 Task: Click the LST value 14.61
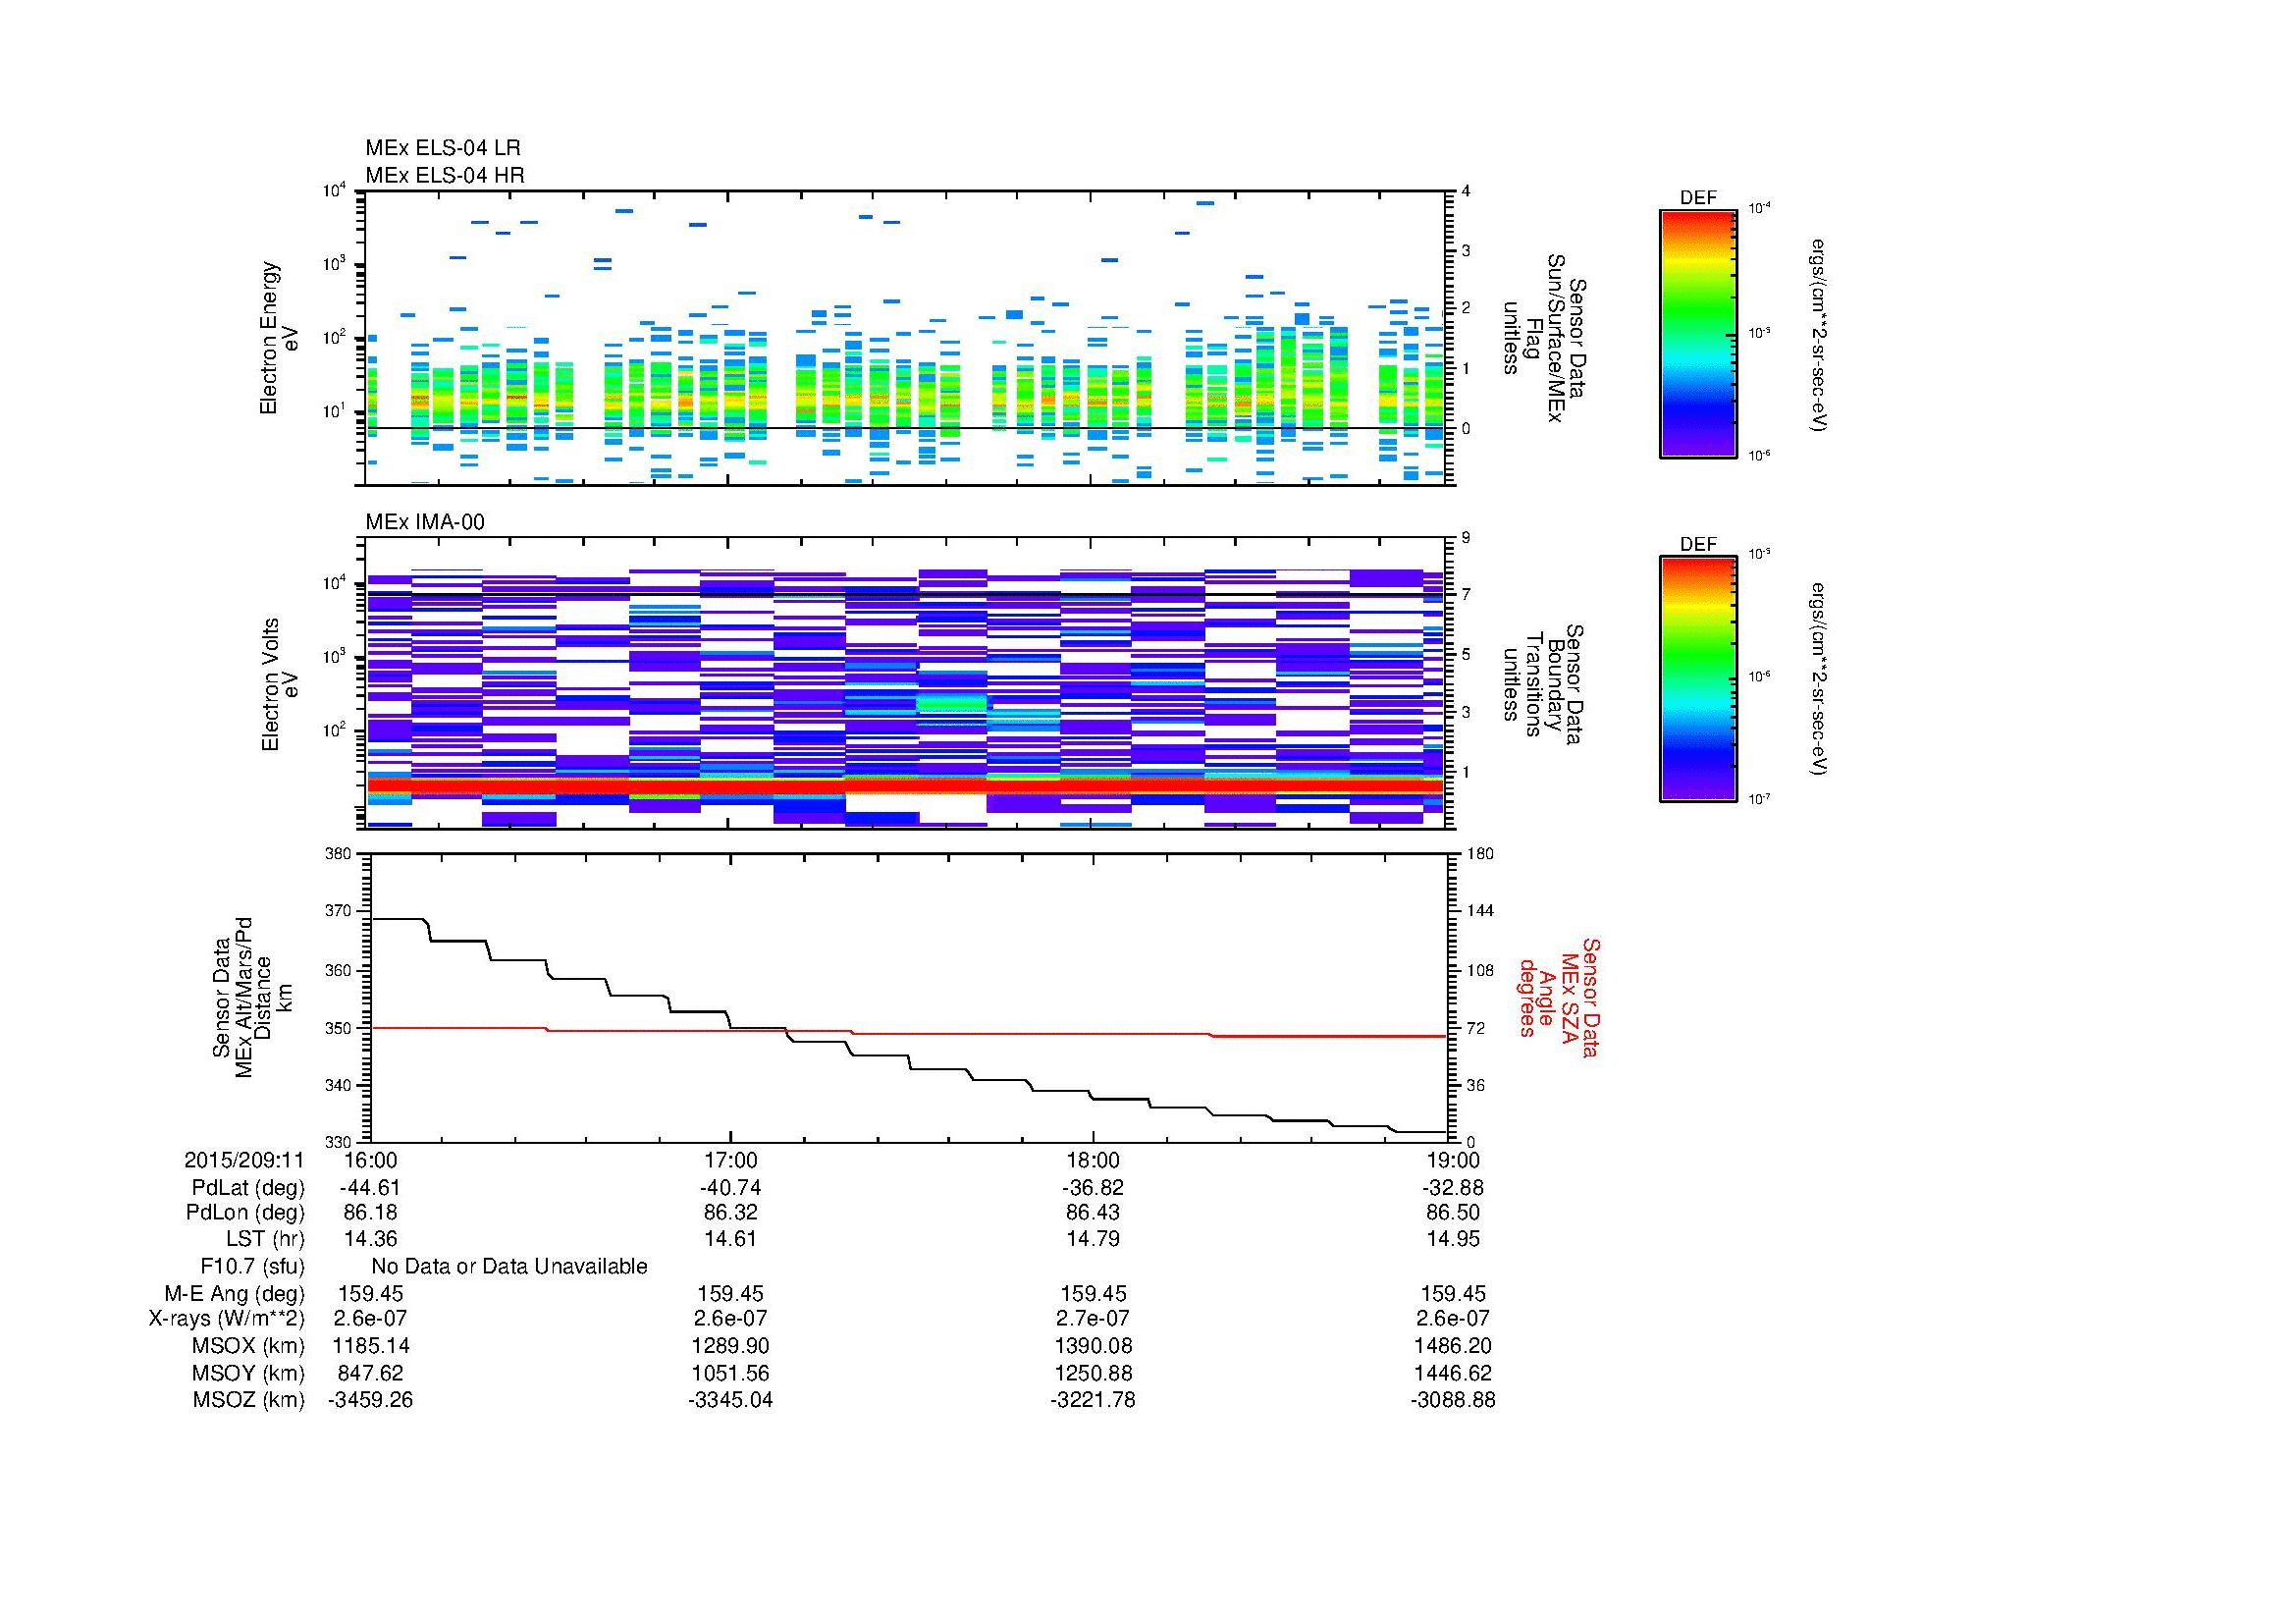pos(731,1239)
